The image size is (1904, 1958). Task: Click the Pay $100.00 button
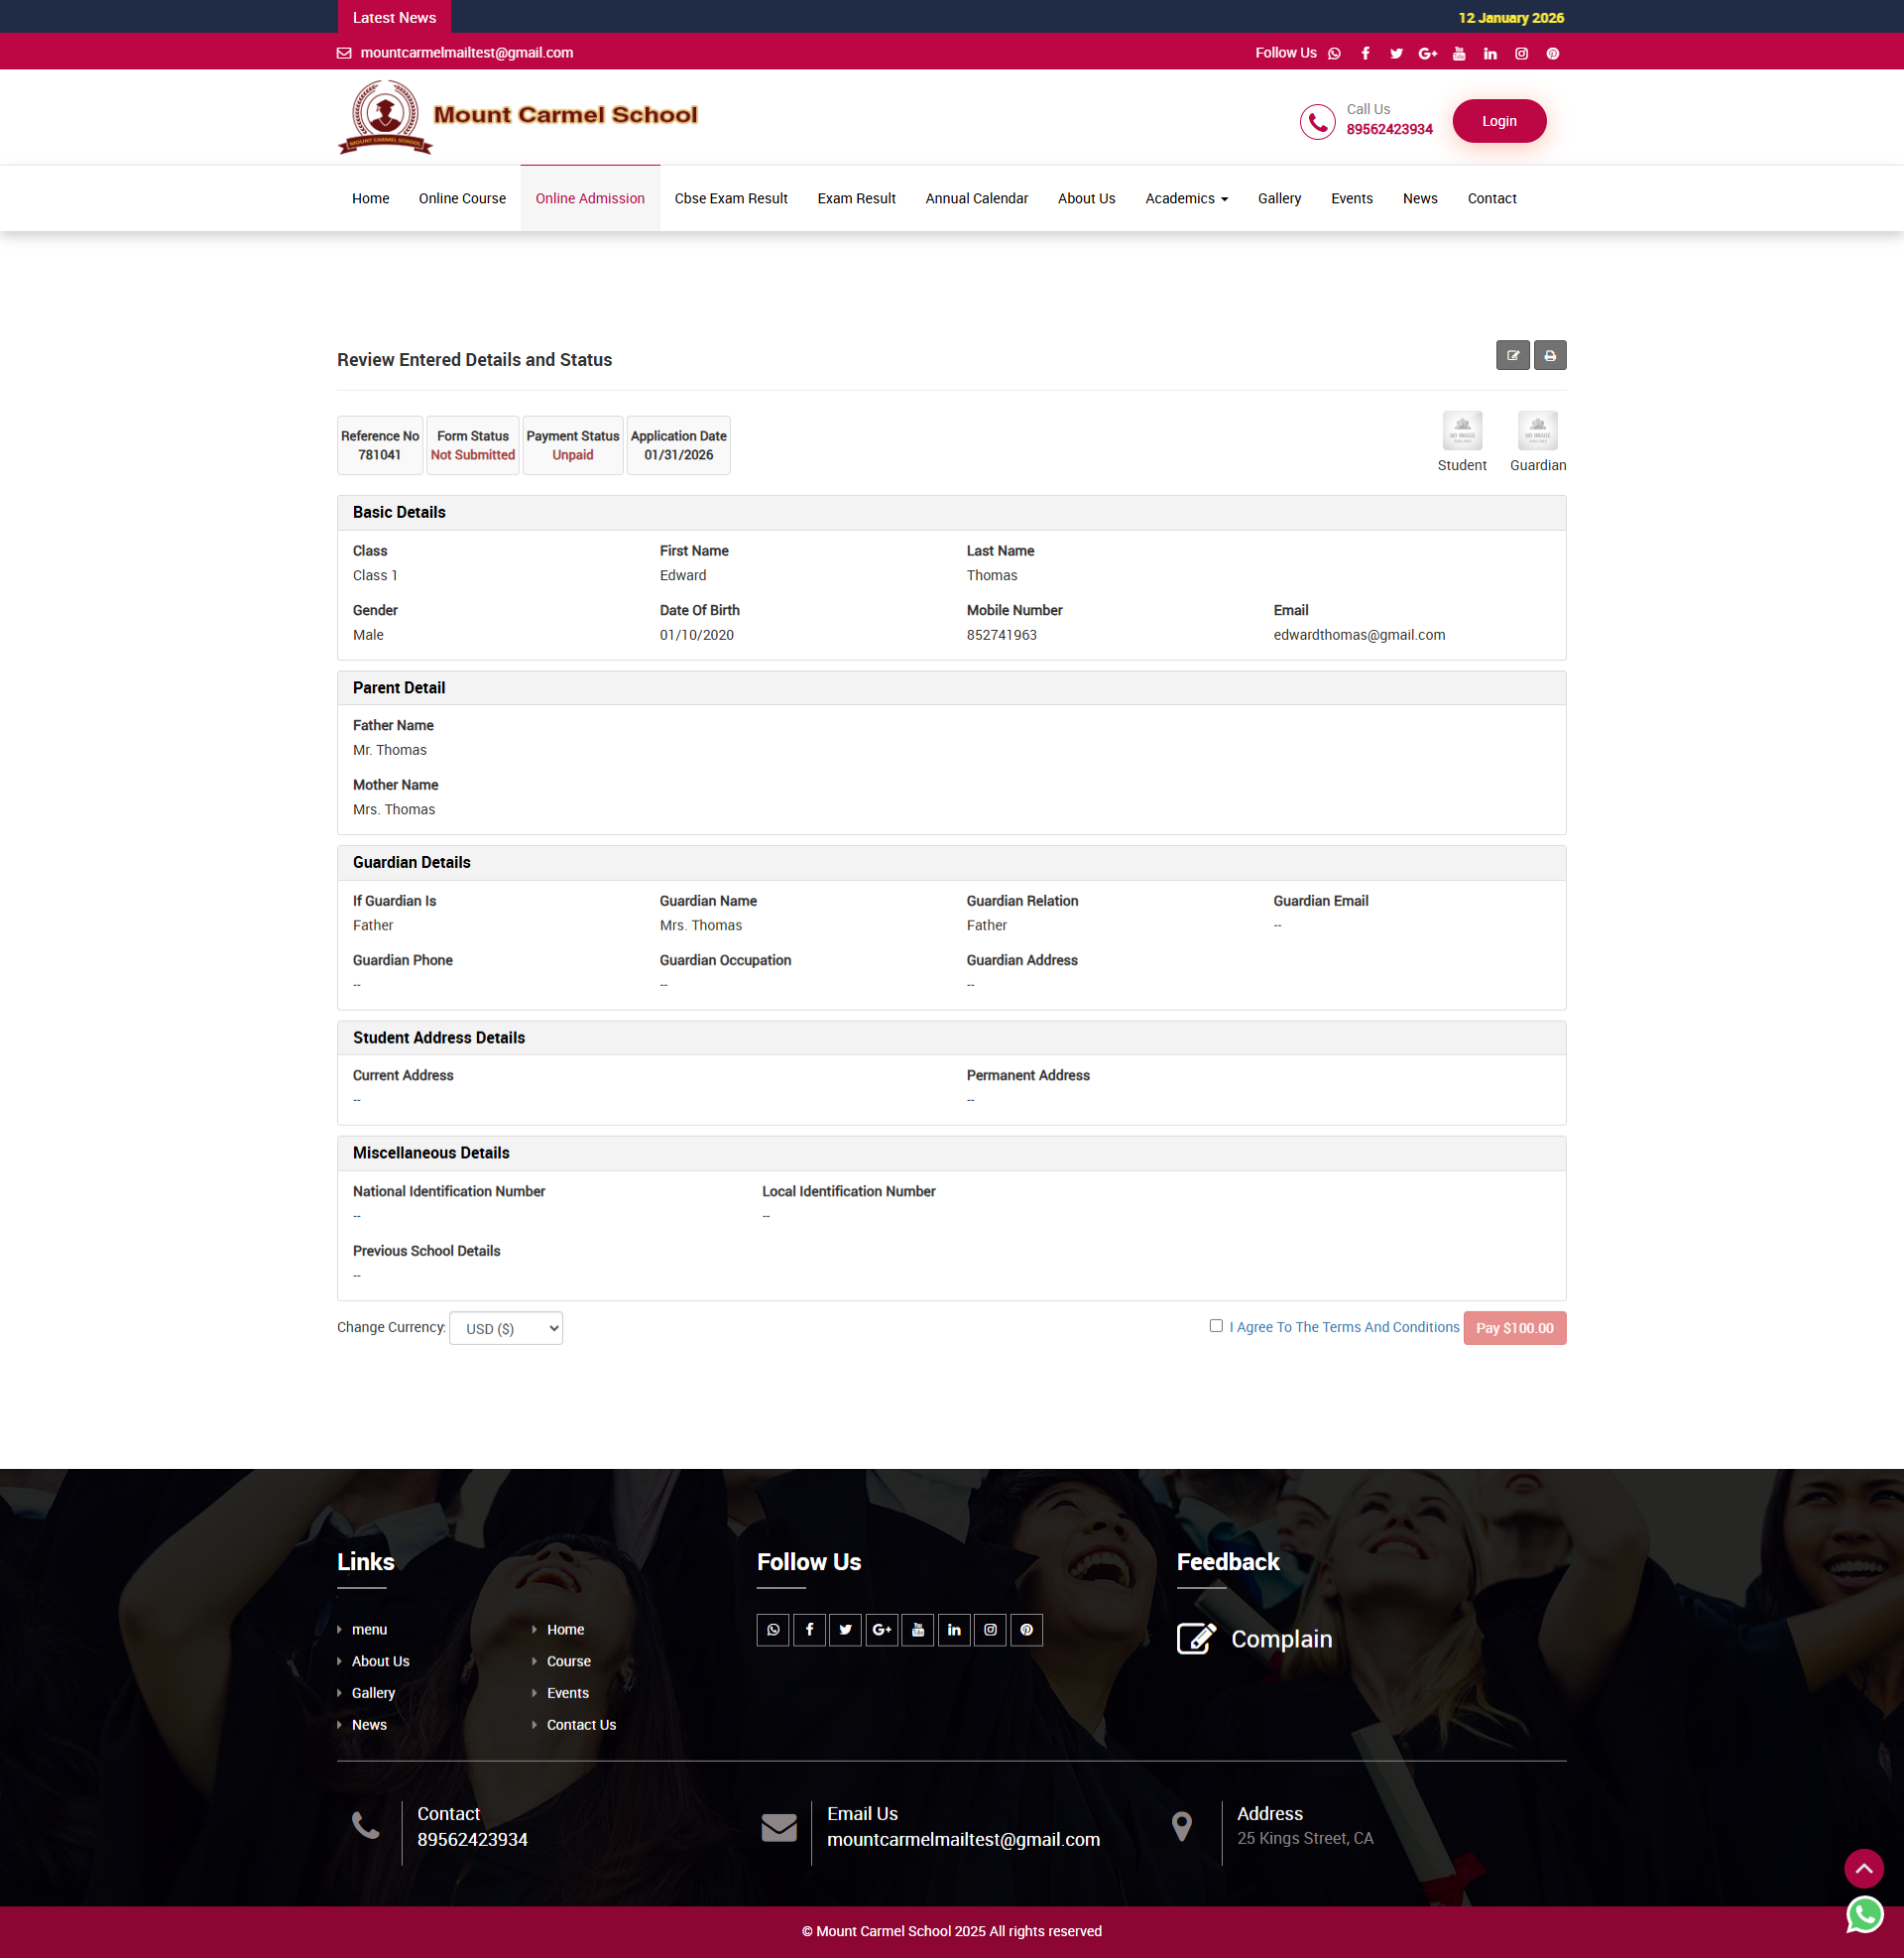1514,1328
